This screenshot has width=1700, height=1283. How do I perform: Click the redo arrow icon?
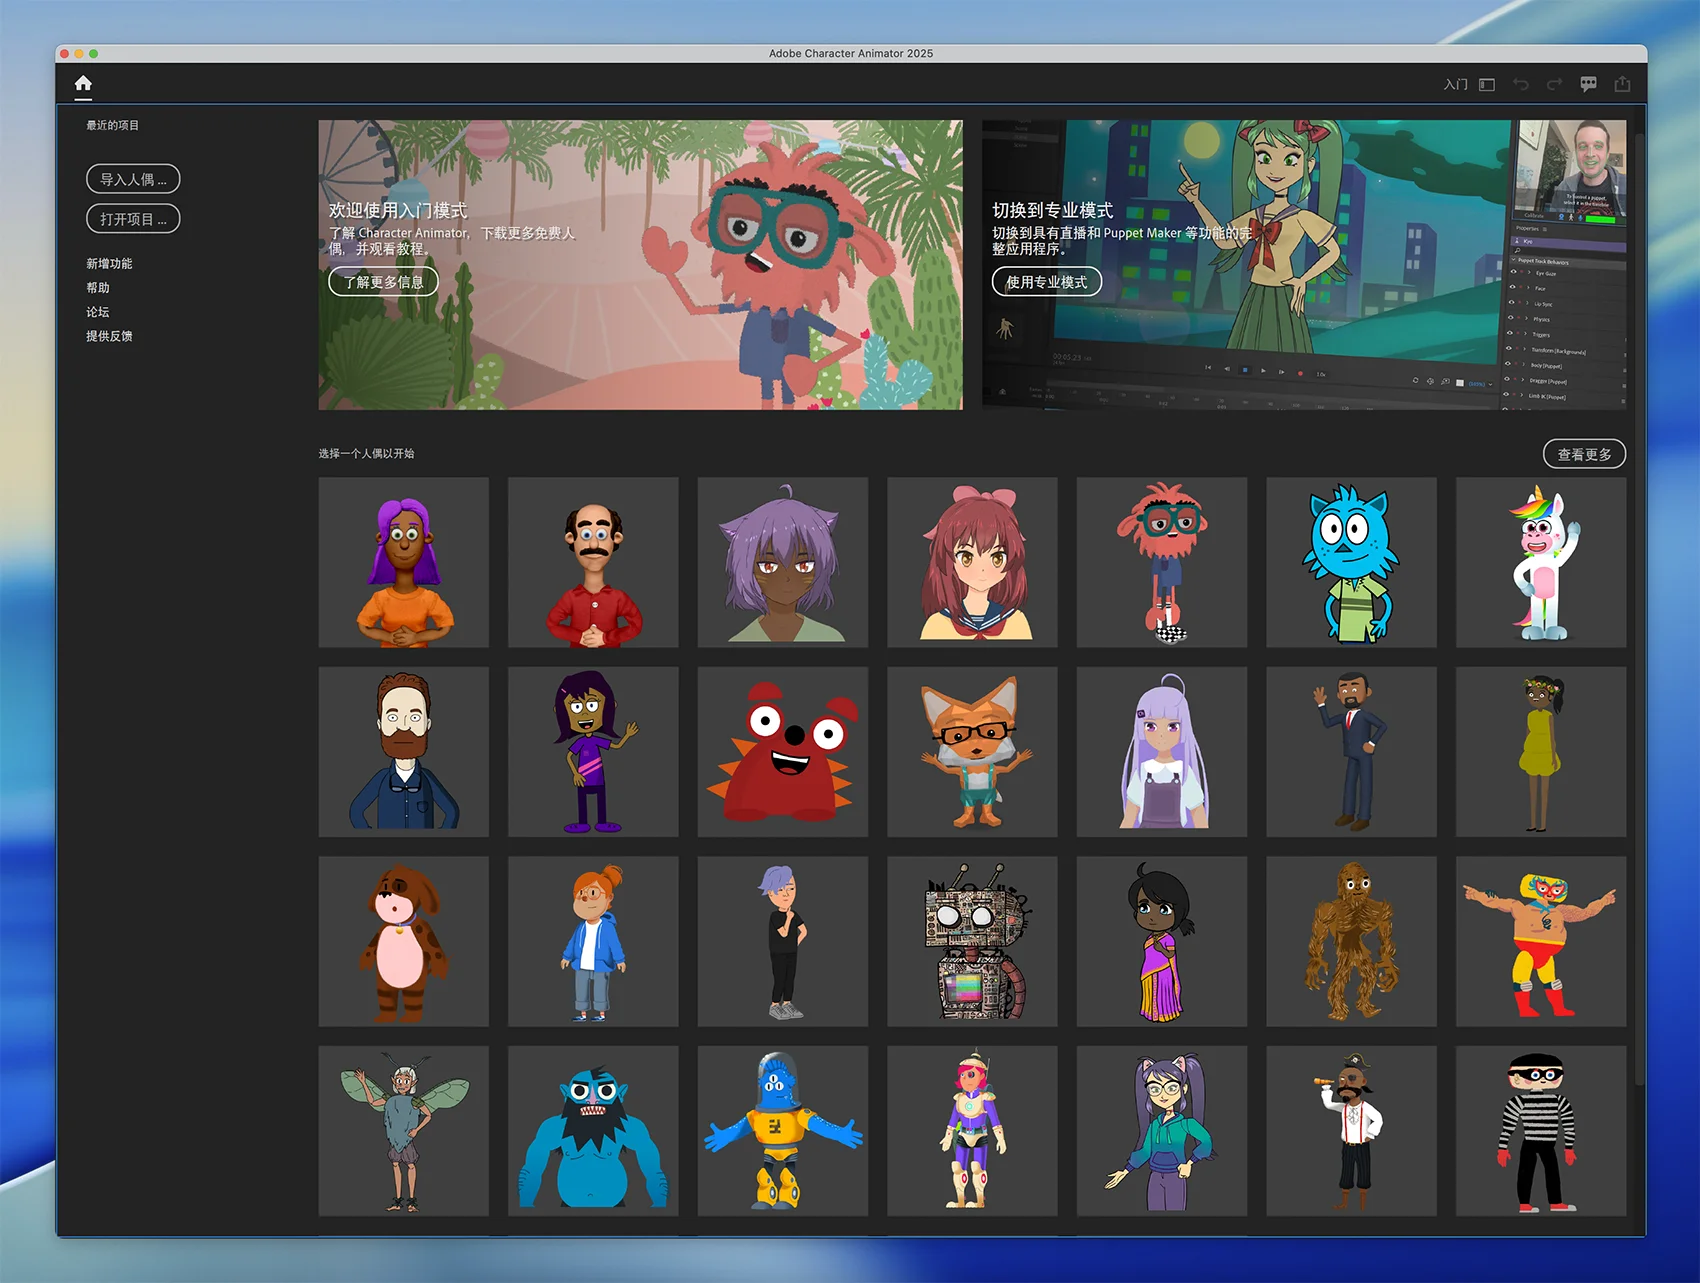pos(1554,85)
